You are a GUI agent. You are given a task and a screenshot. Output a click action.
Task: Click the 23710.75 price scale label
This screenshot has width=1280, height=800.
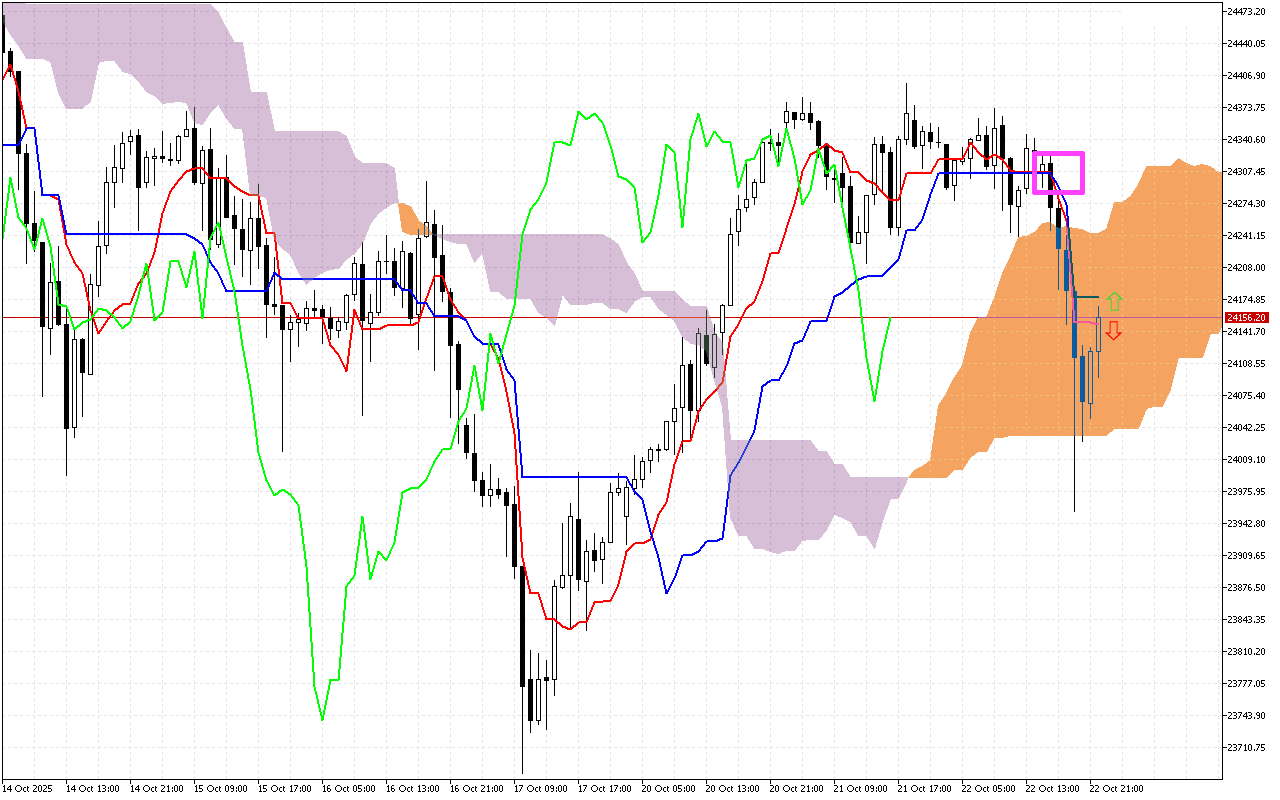(x=1246, y=747)
